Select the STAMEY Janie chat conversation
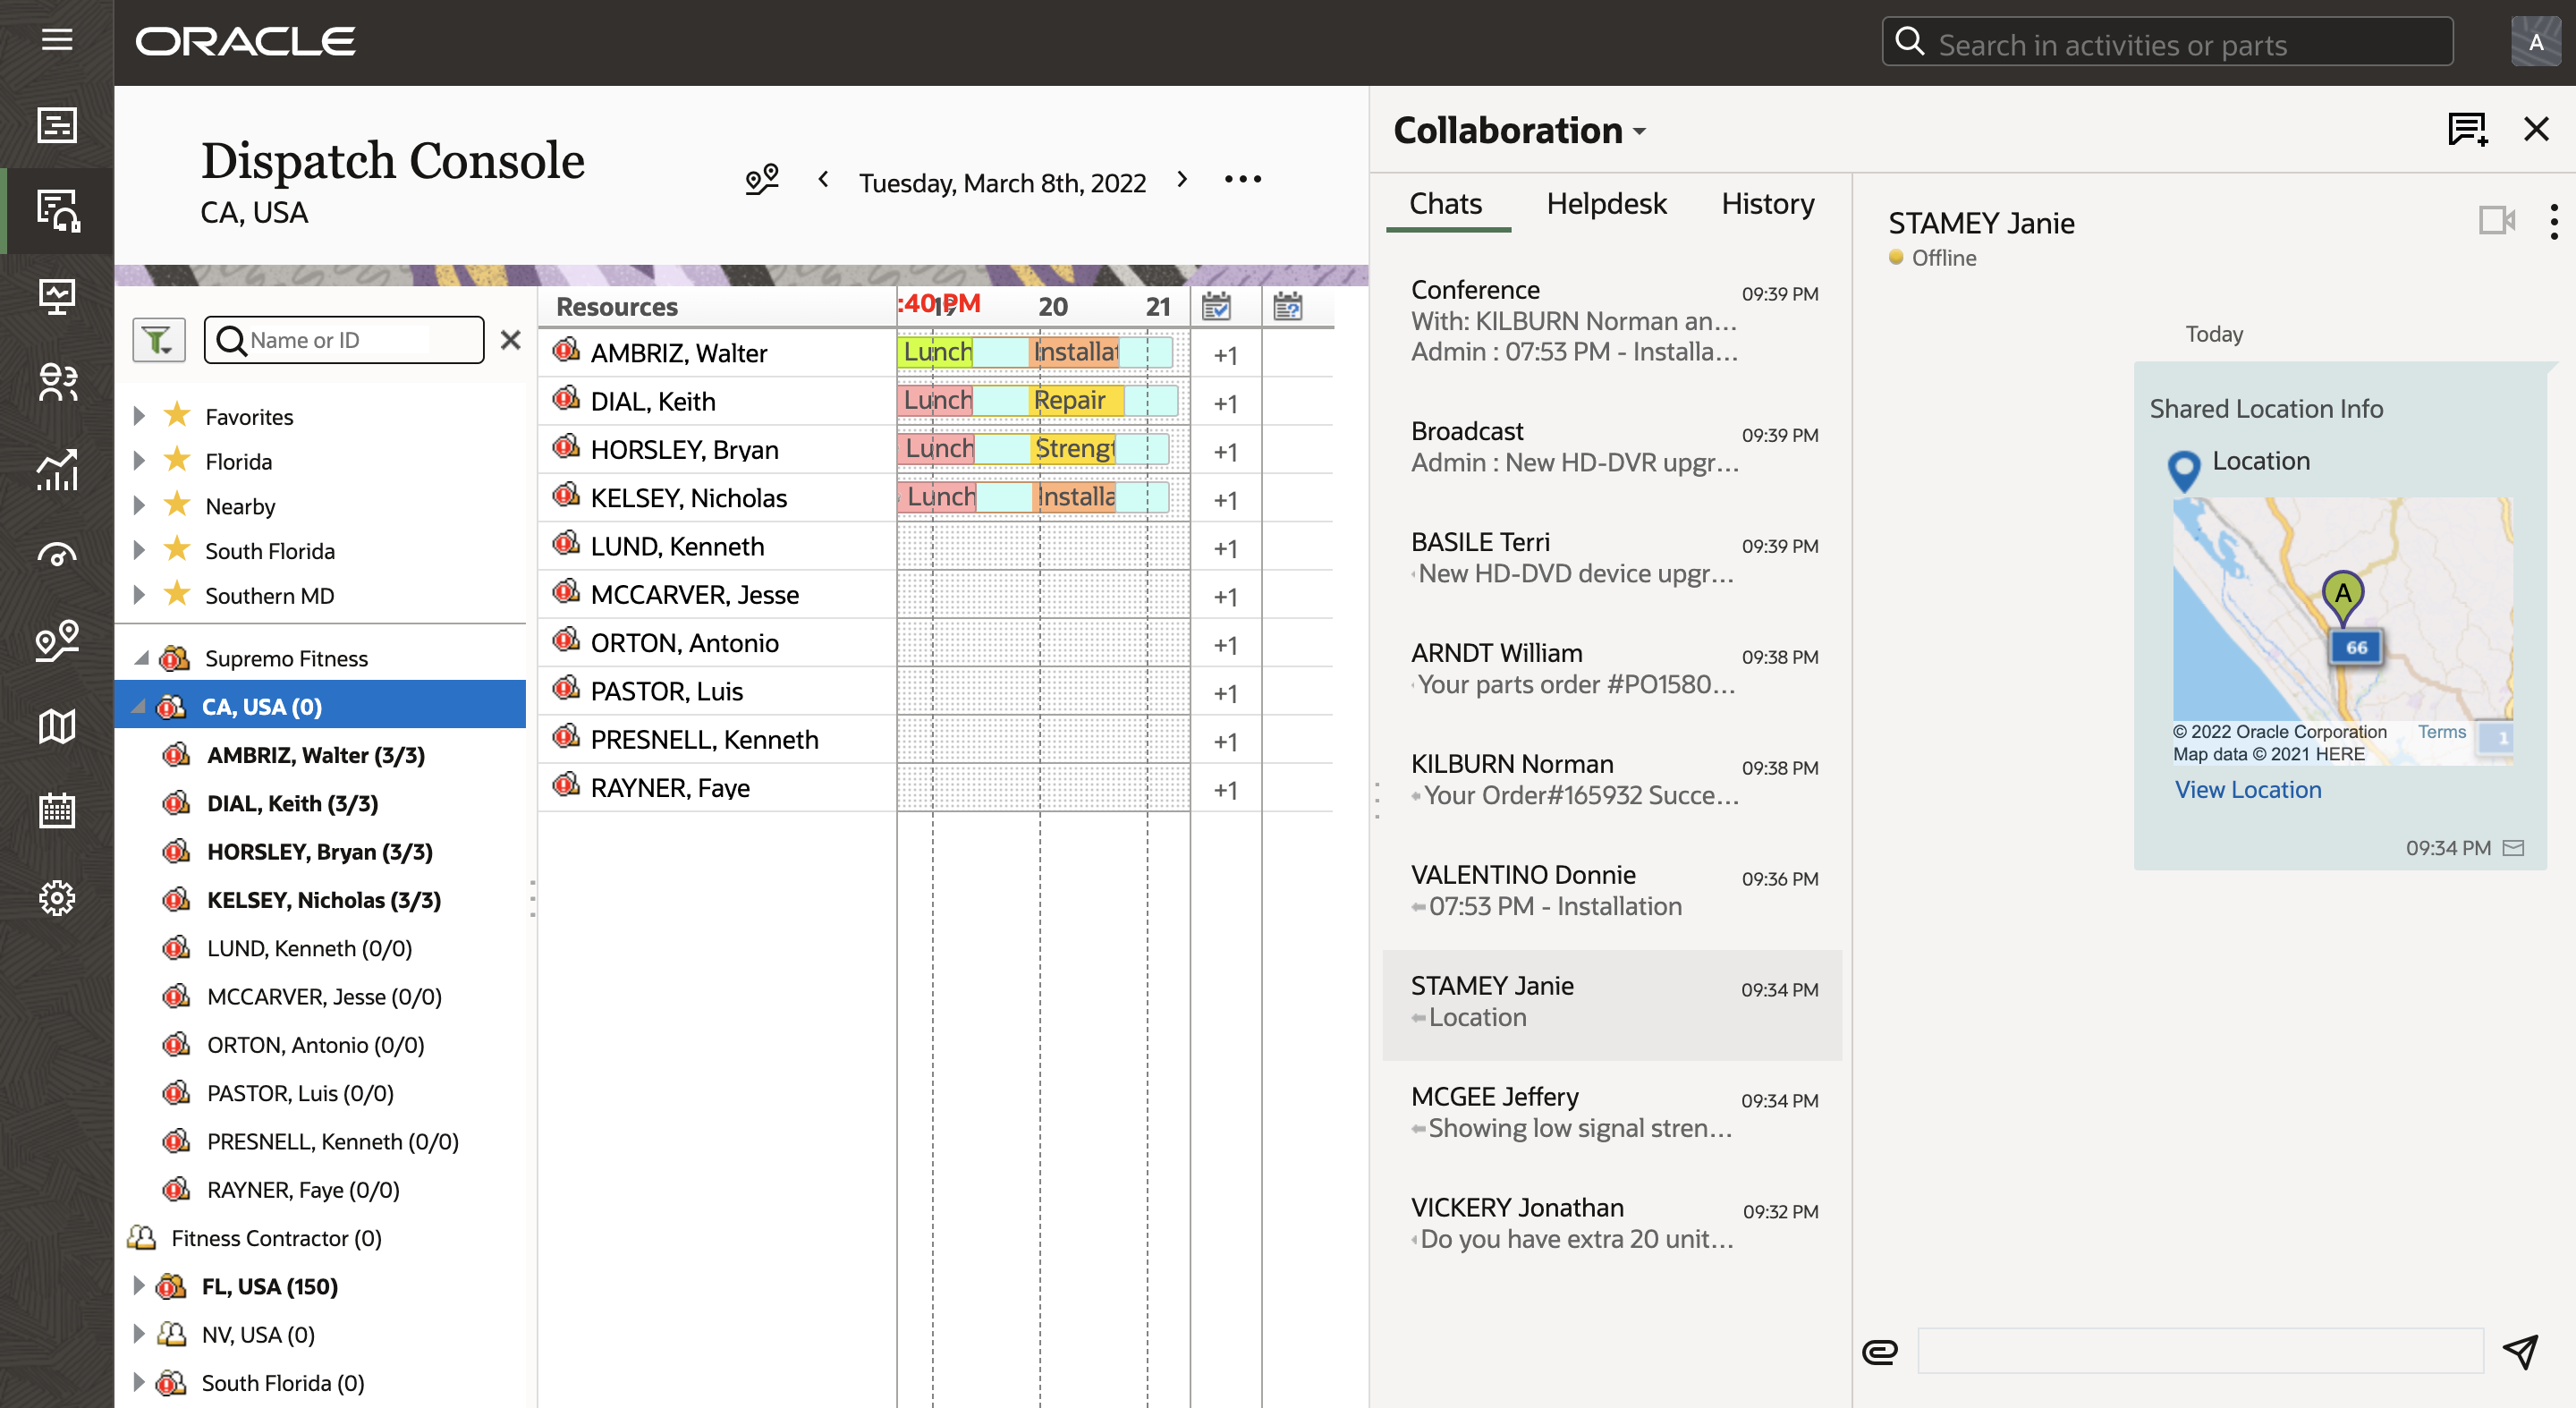The height and width of the screenshot is (1408, 2576). (1610, 1000)
